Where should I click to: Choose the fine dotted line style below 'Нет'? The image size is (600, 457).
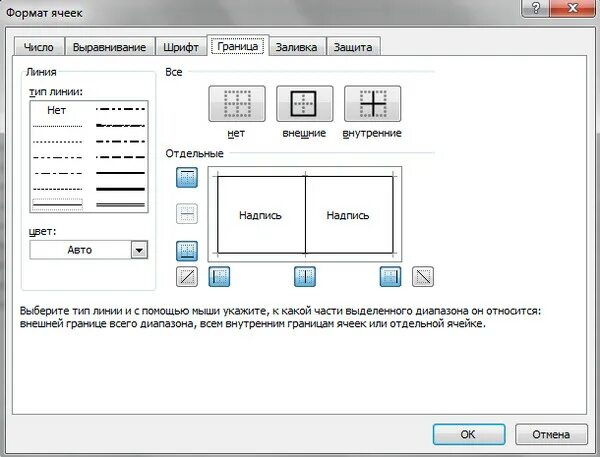[57, 126]
